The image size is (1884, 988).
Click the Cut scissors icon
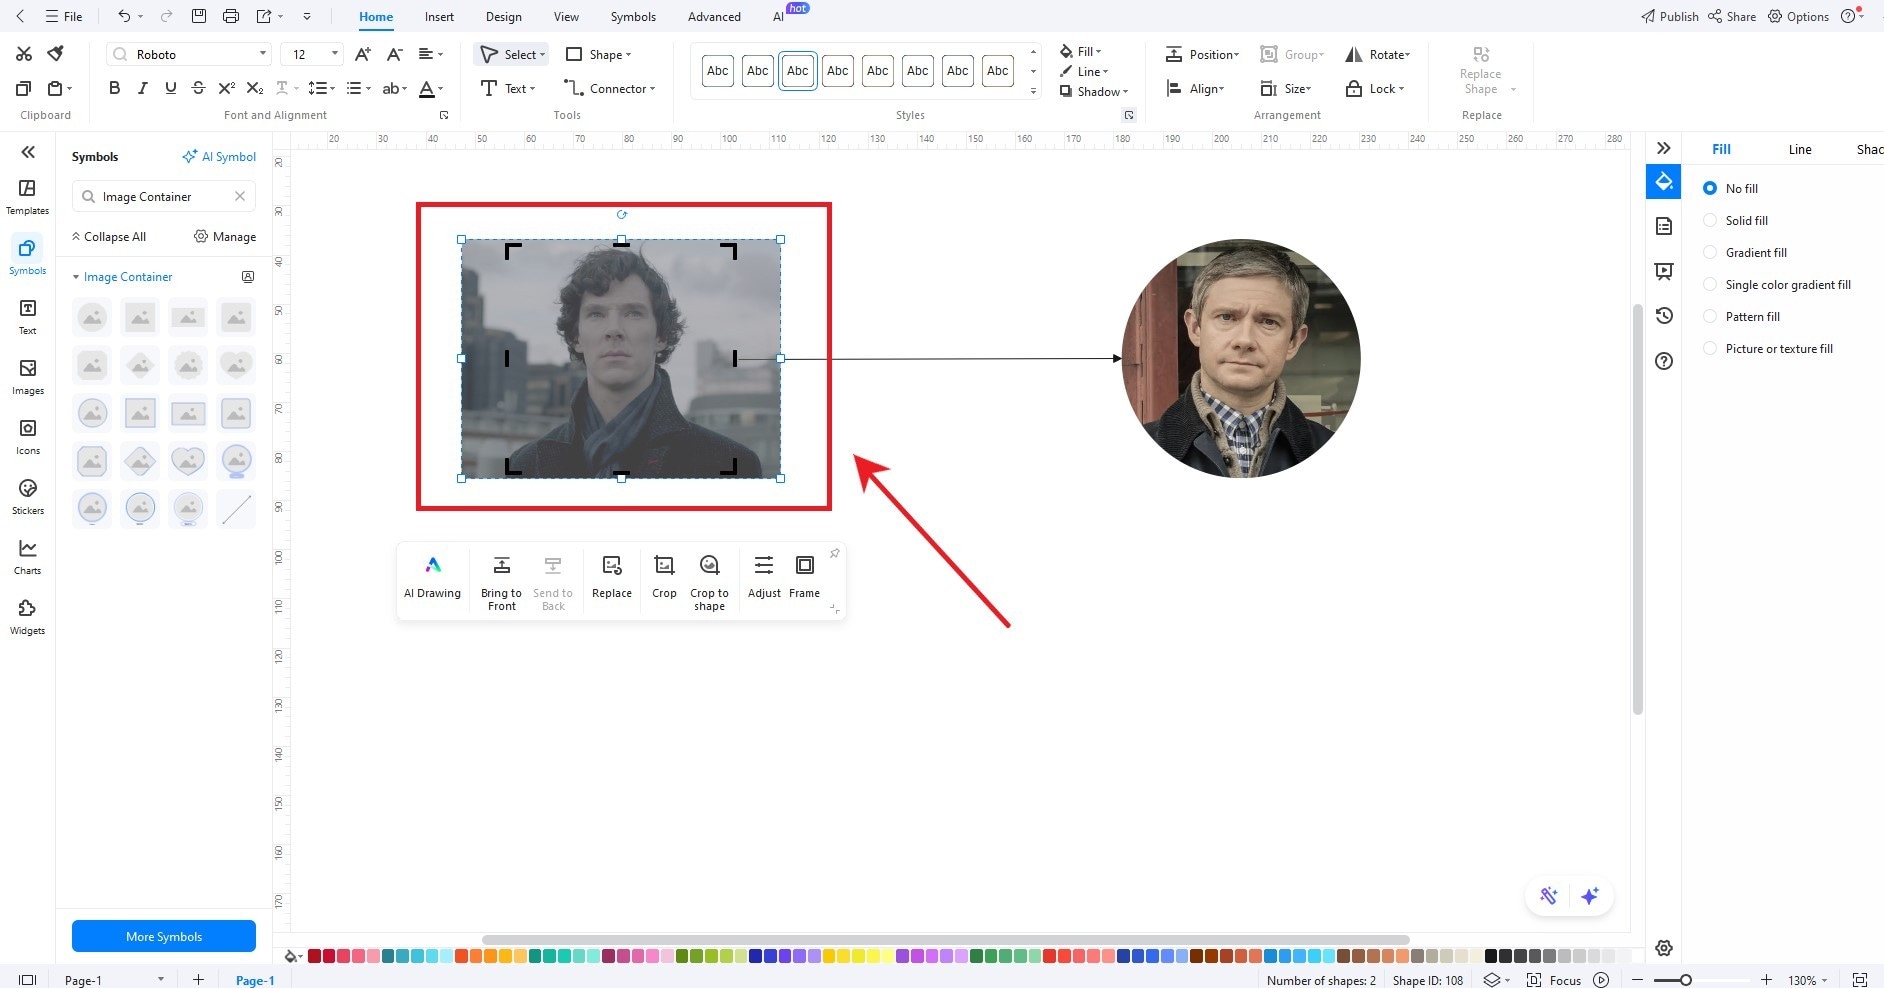click(x=24, y=54)
